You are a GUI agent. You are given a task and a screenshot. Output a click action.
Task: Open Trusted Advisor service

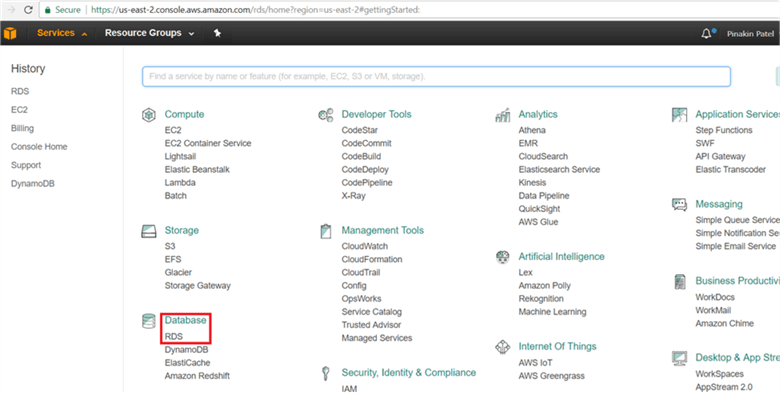point(371,325)
